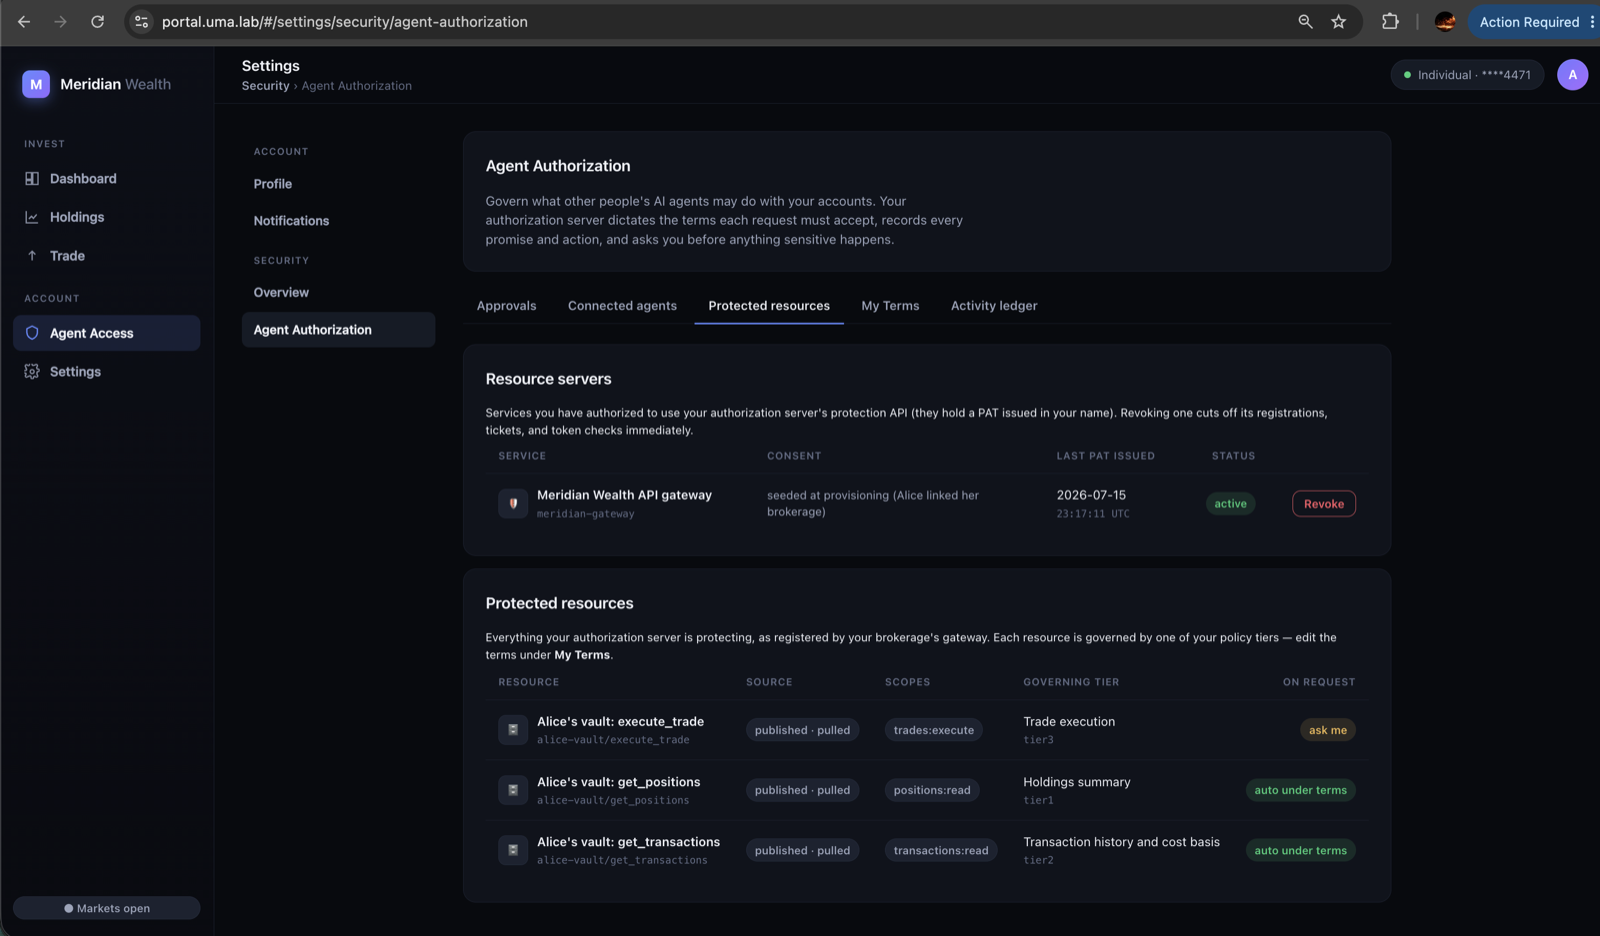Click the execute_trade resource icon
Screen dimensions: 1600x936
click(513, 729)
